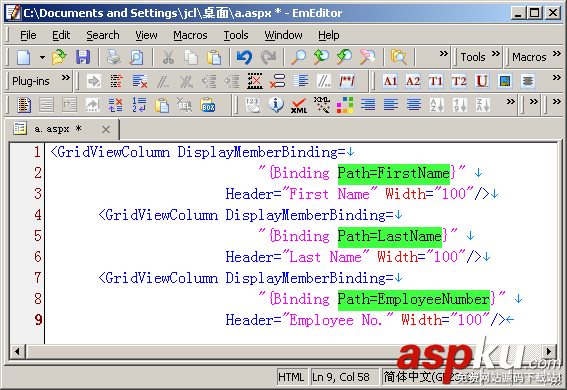This screenshot has height=390, width=567.
Task: Click highlighted Path=FirstName text
Action: [x=393, y=173]
